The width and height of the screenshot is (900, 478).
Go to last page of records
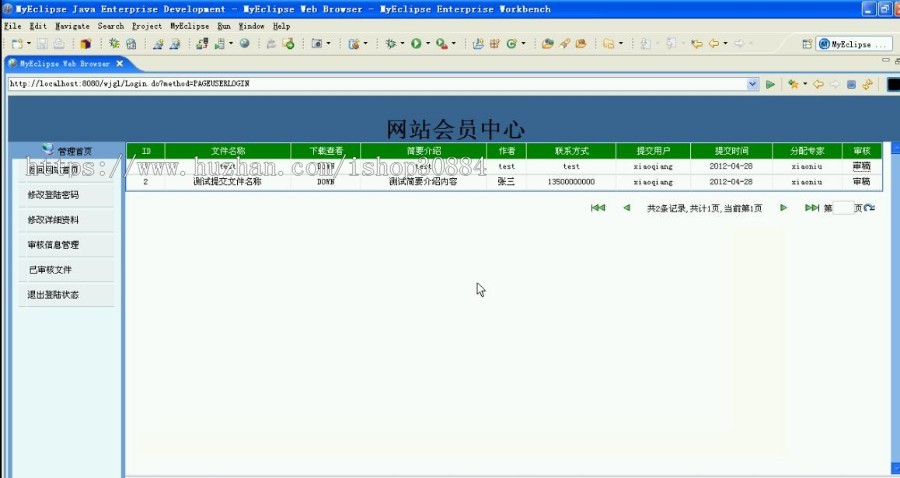click(812, 208)
